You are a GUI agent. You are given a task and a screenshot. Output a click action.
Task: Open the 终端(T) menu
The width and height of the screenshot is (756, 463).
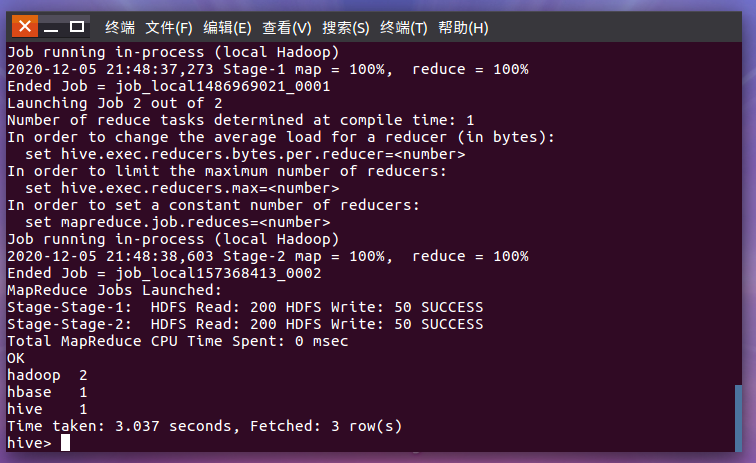click(405, 27)
